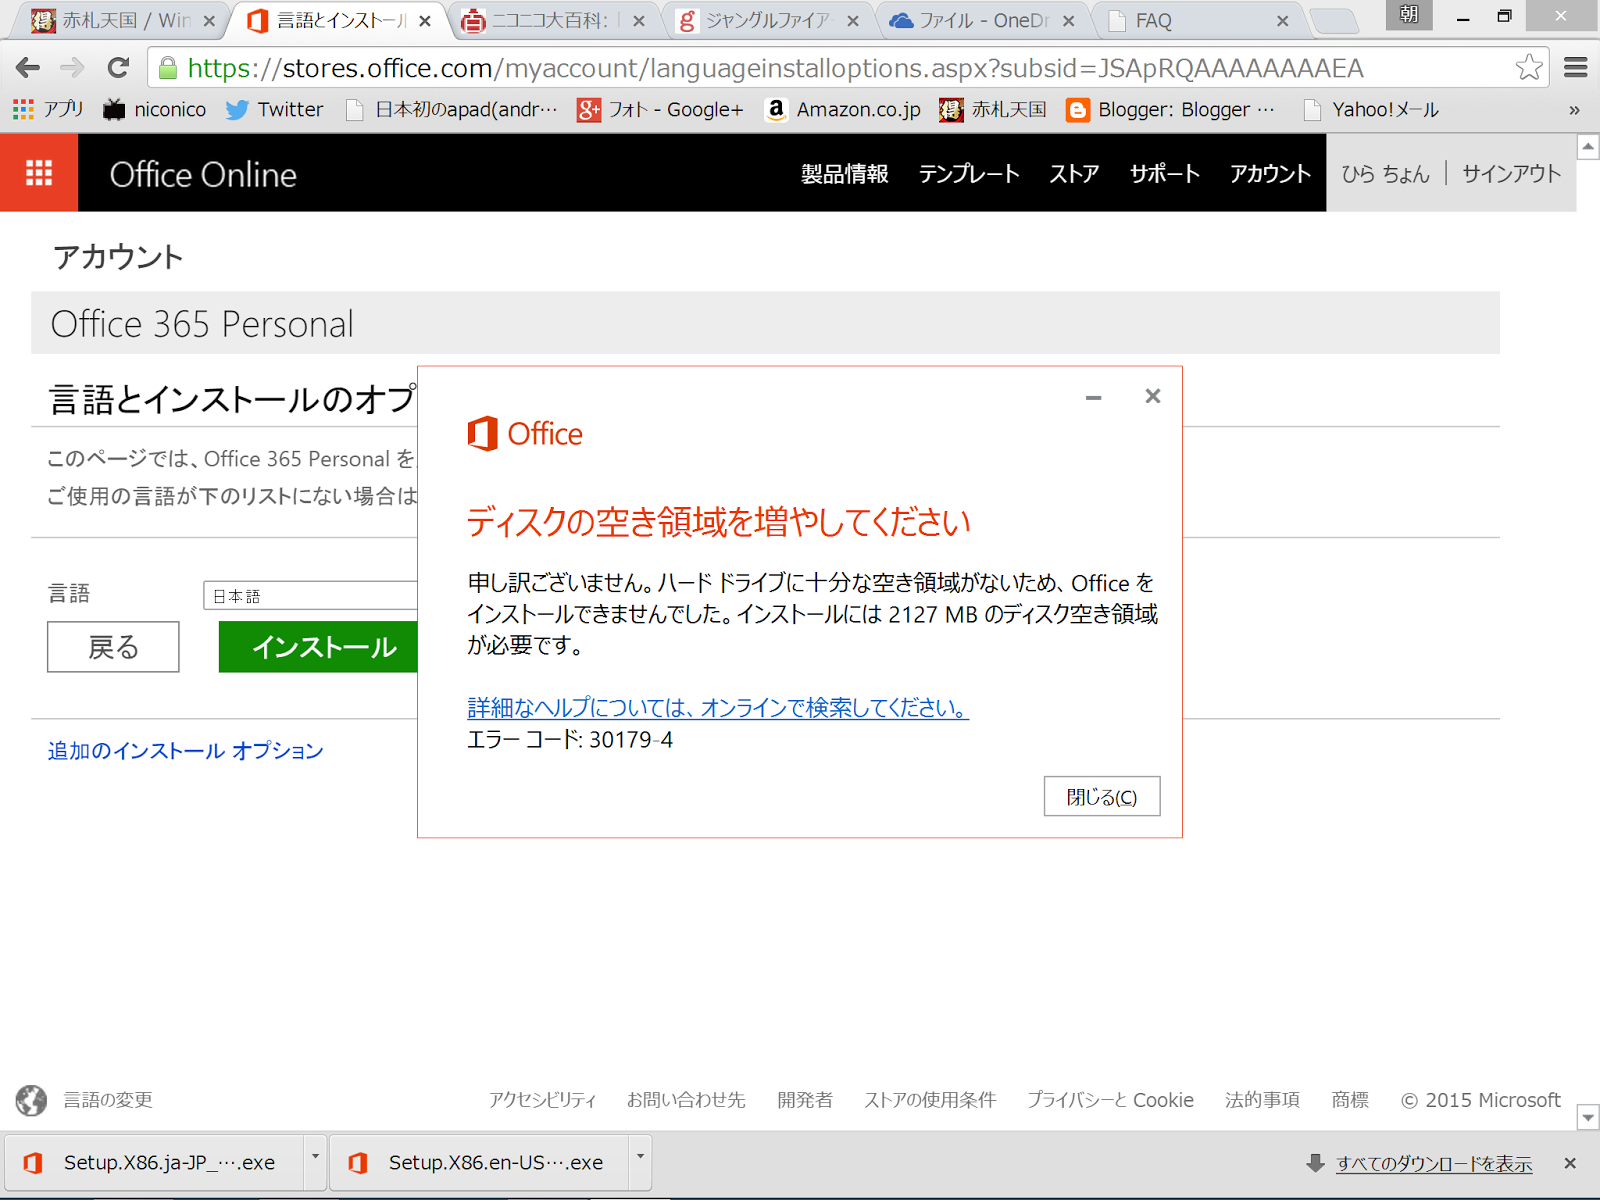Open the お問い合わせ先 footer link

coord(686,1100)
